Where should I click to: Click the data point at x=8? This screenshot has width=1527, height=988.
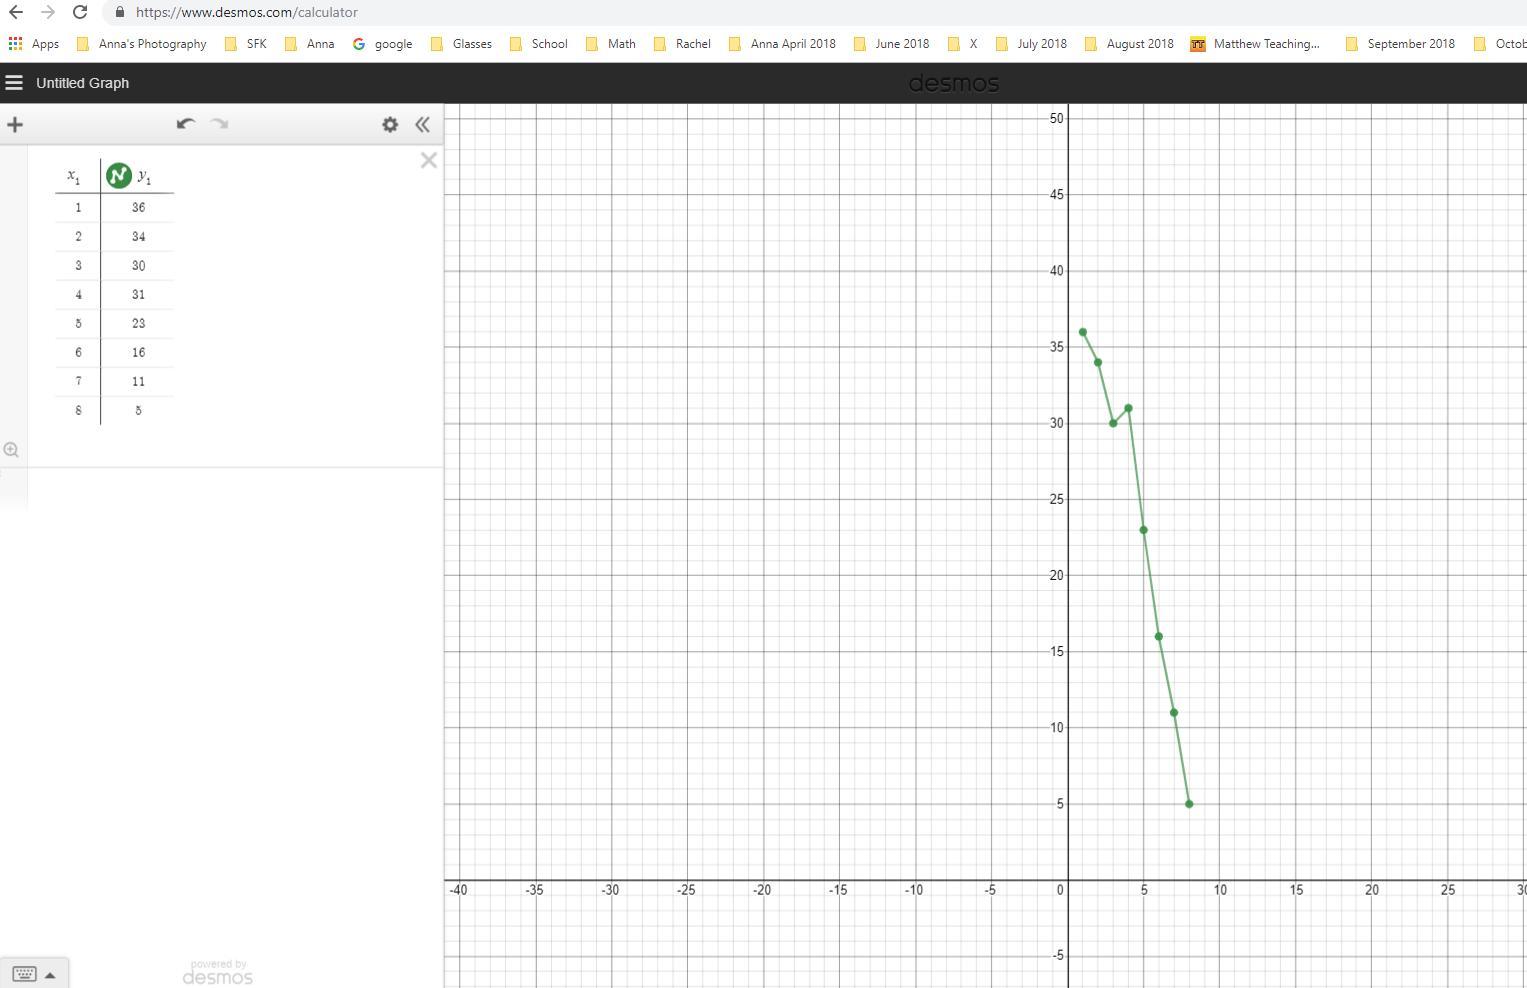(x=1189, y=804)
